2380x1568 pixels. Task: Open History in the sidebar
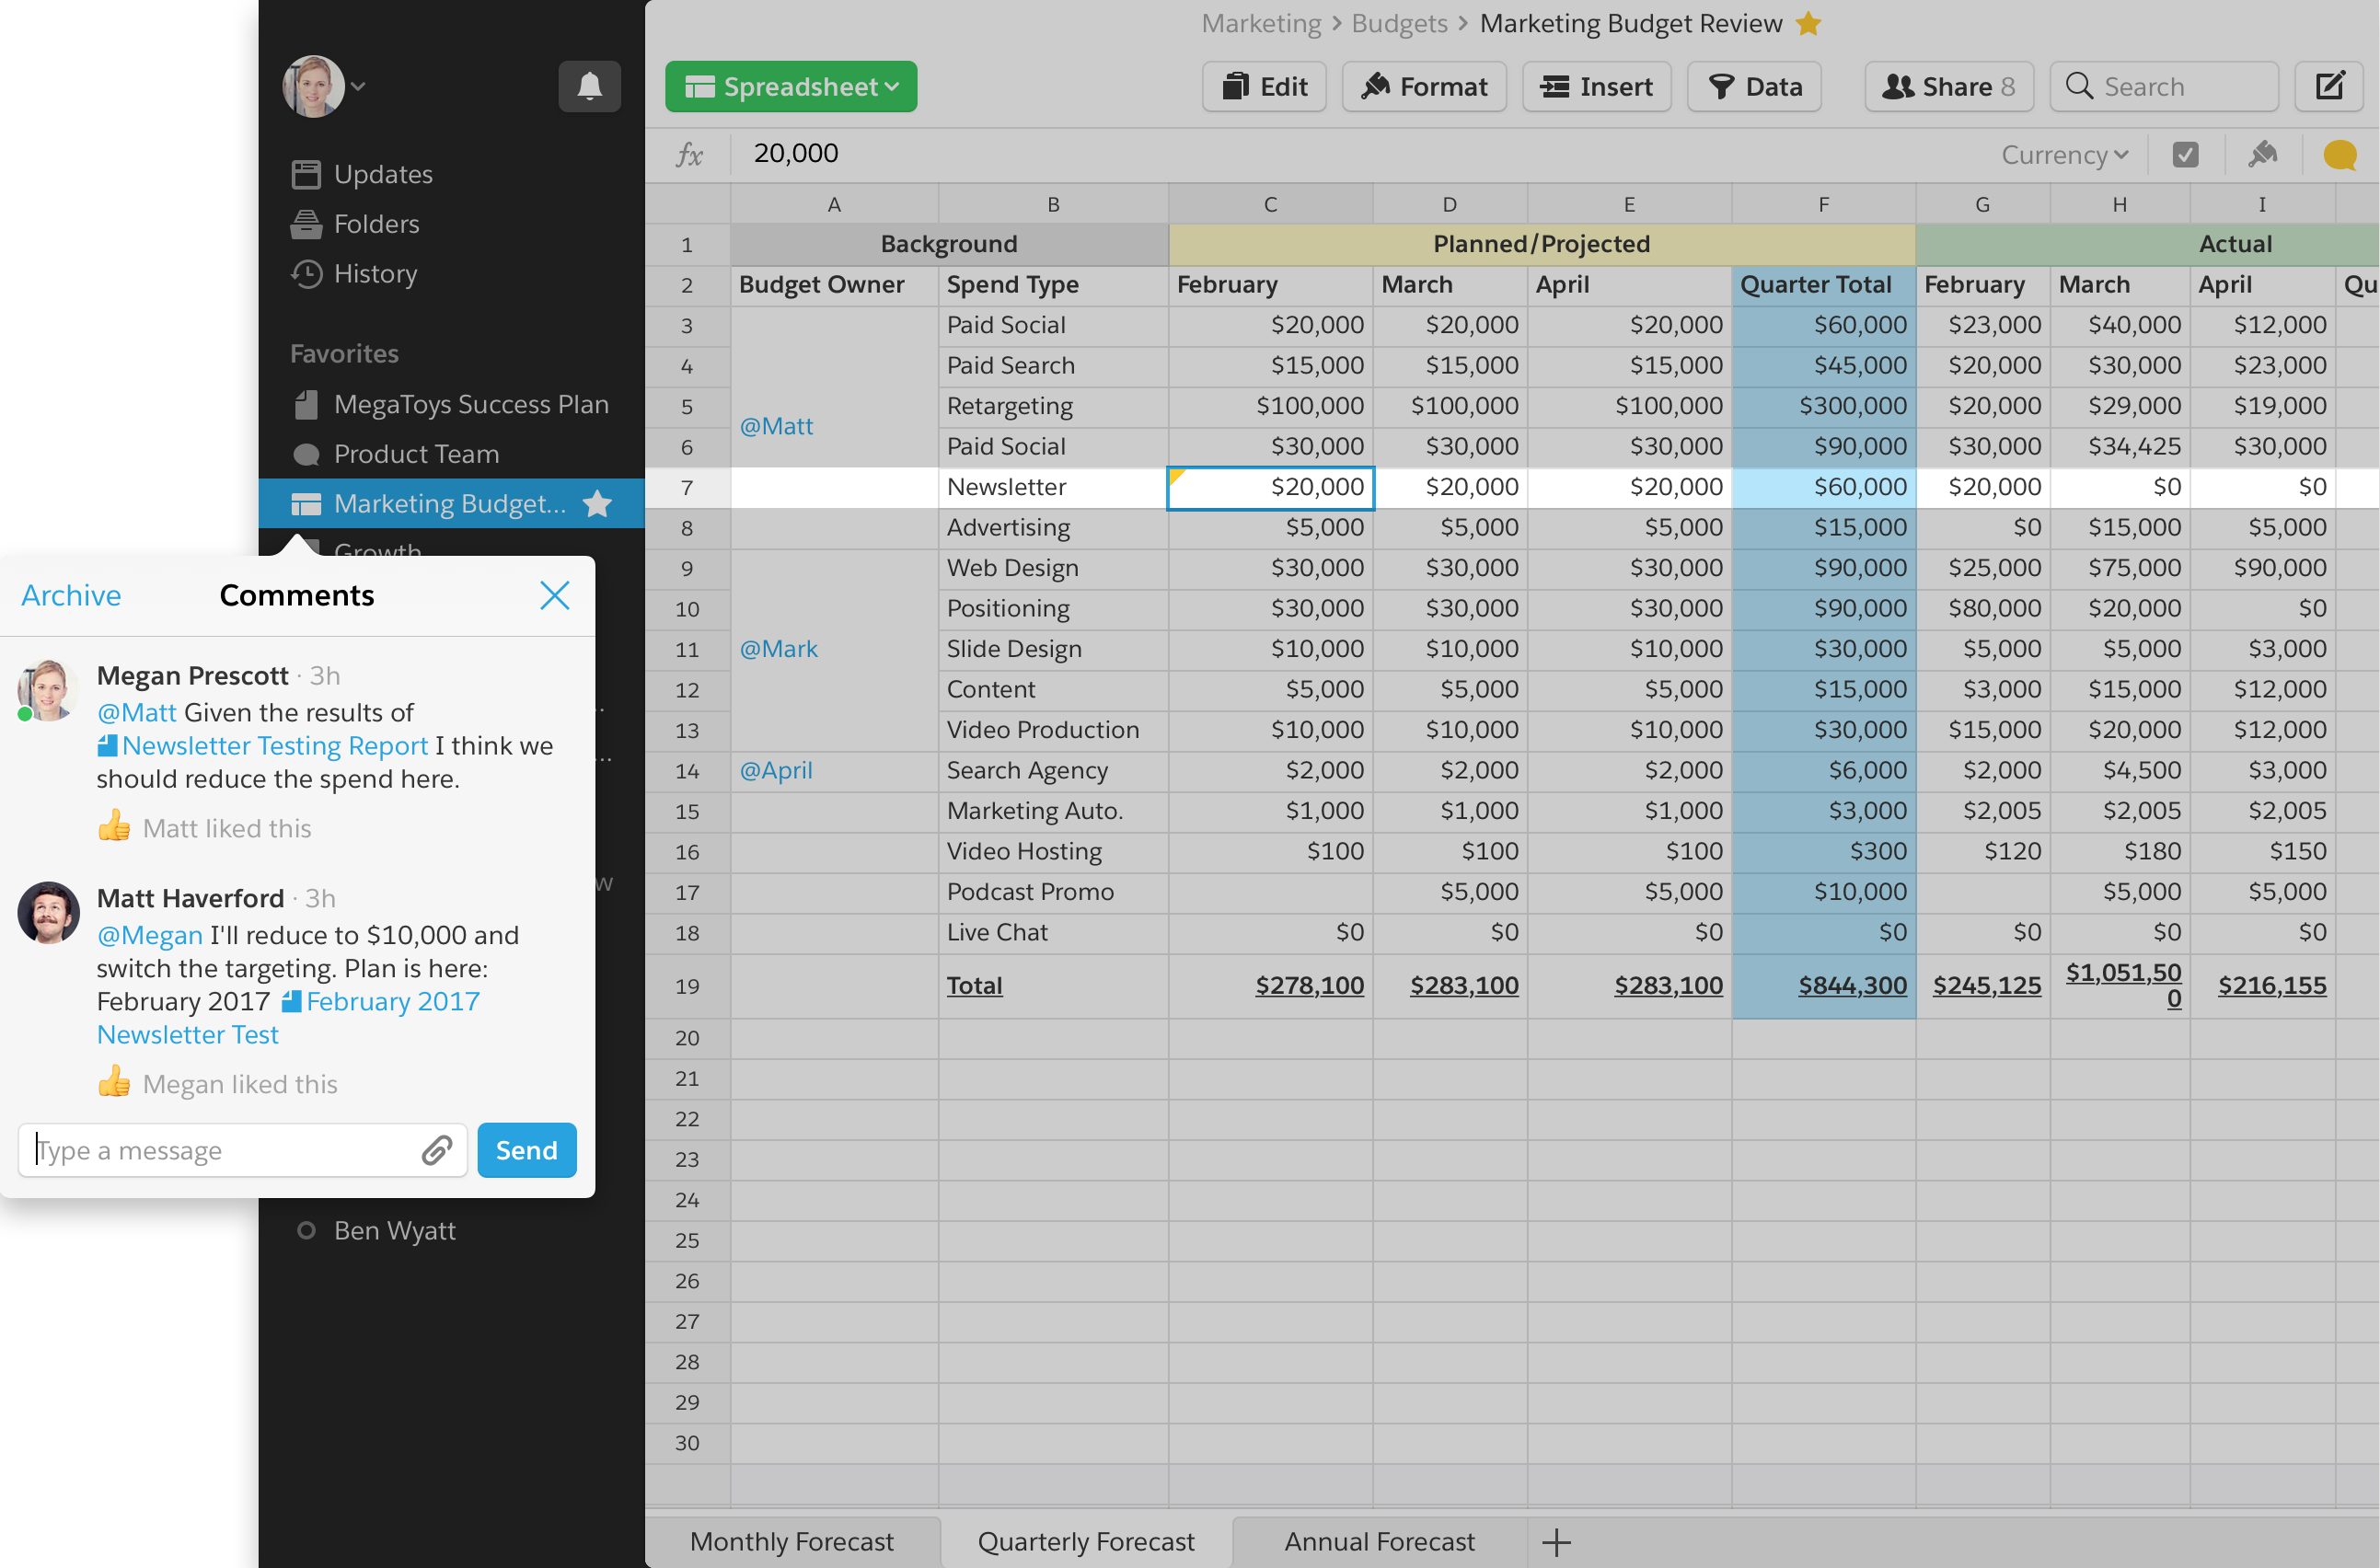click(x=375, y=274)
